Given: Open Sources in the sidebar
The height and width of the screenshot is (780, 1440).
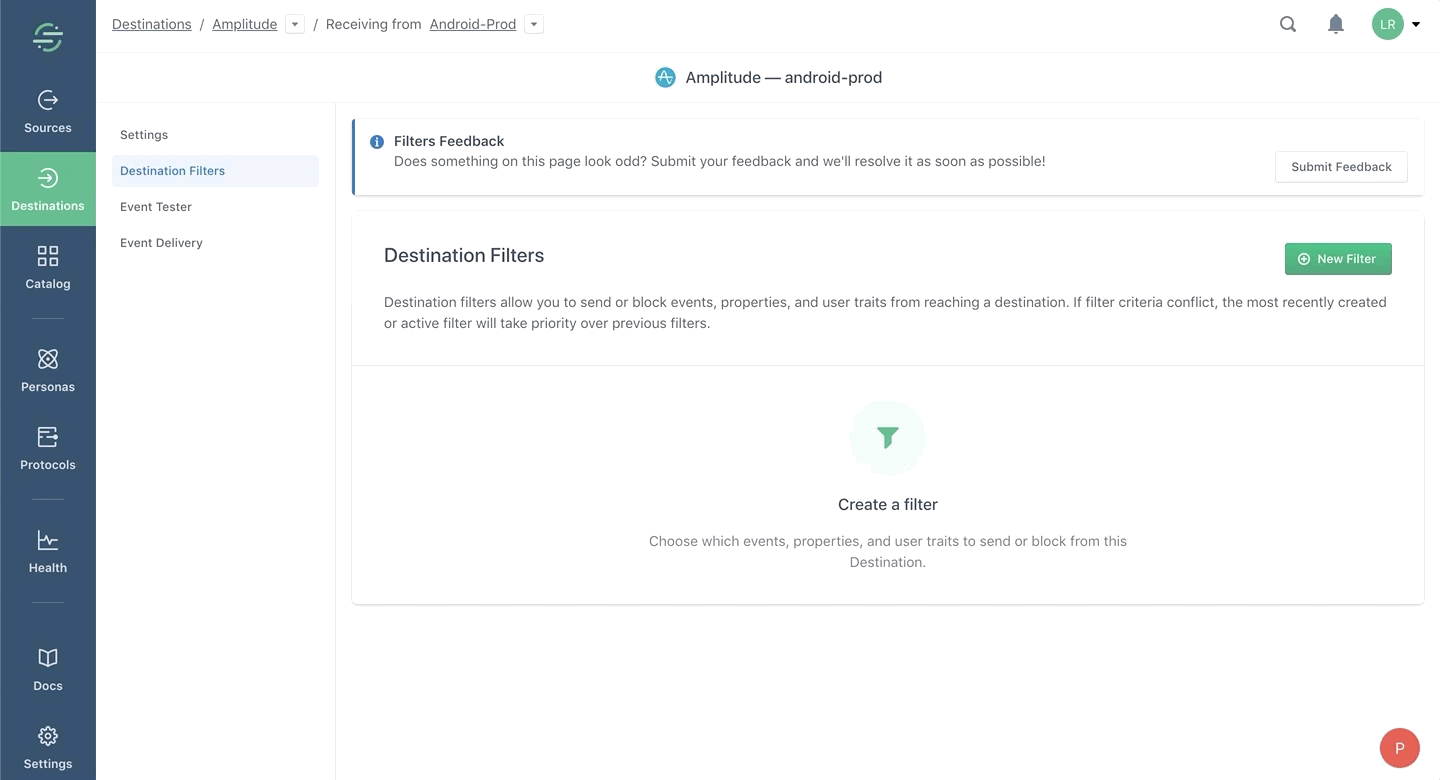Looking at the screenshot, I should [48, 112].
